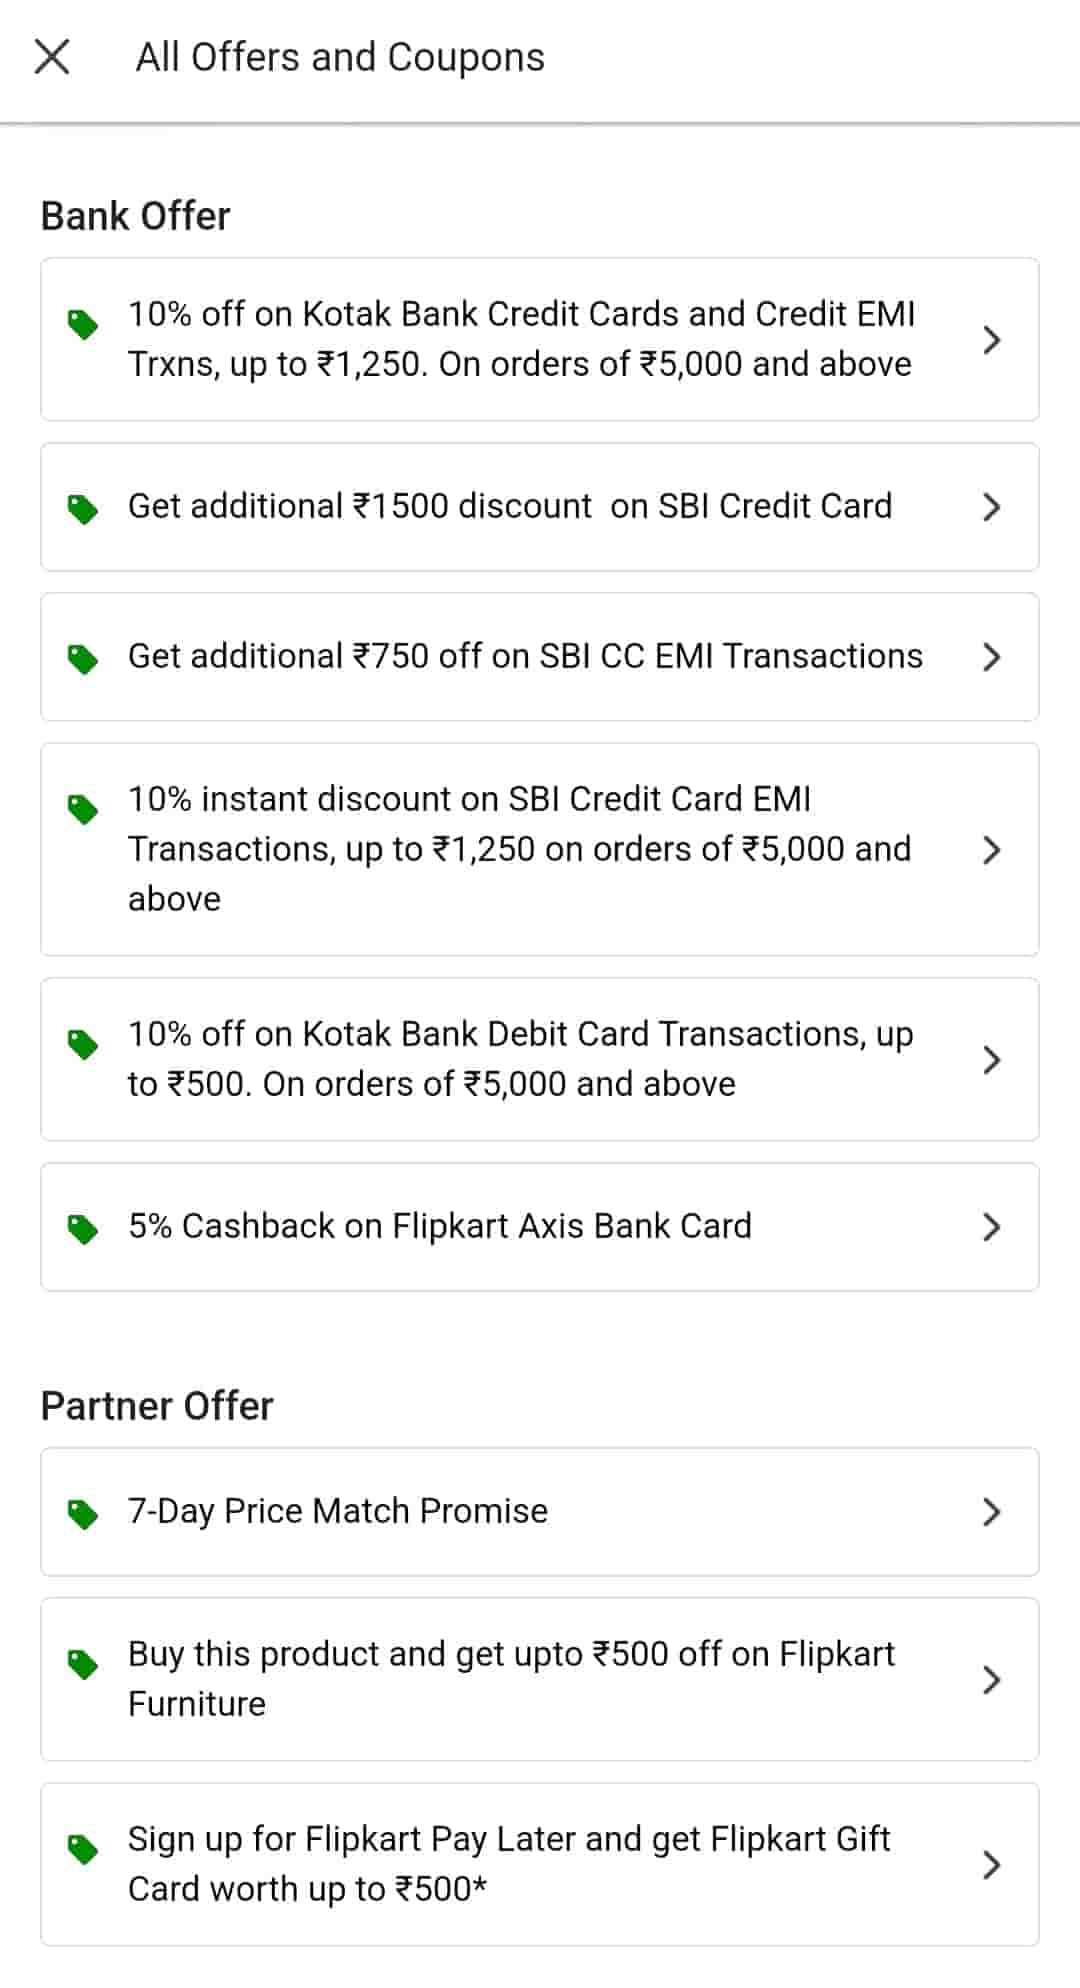The width and height of the screenshot is (1080, 1988).
Task: Tap the tag icon for Kotak Debit Card offer
Action: [x=83, y=1044]
